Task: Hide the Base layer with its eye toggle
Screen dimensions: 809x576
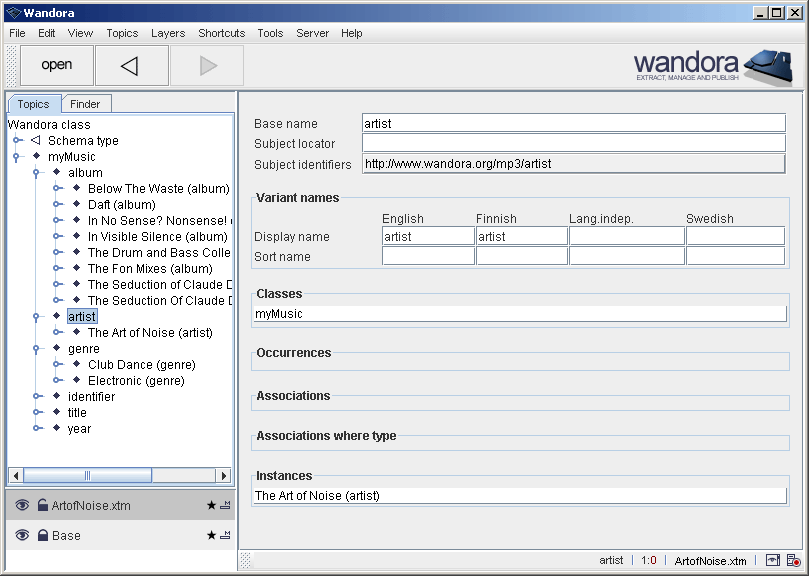Action: (24, 535)
